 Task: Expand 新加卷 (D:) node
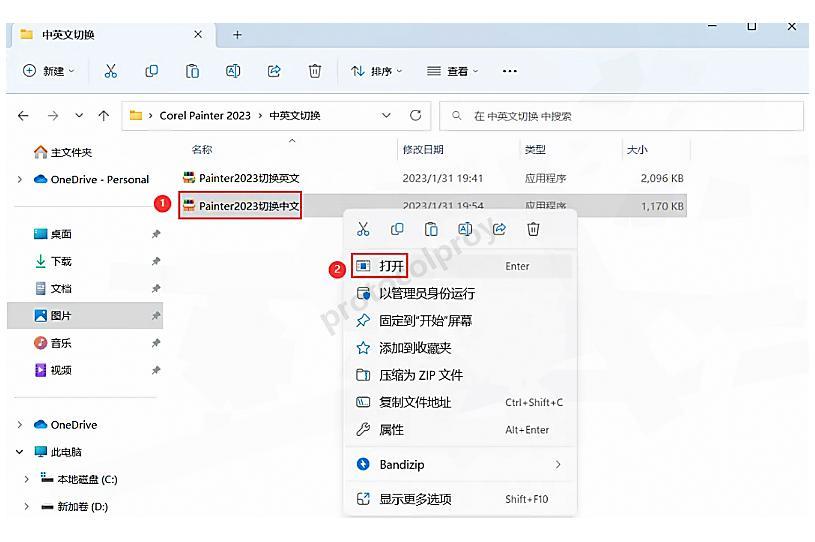[27, 506]
